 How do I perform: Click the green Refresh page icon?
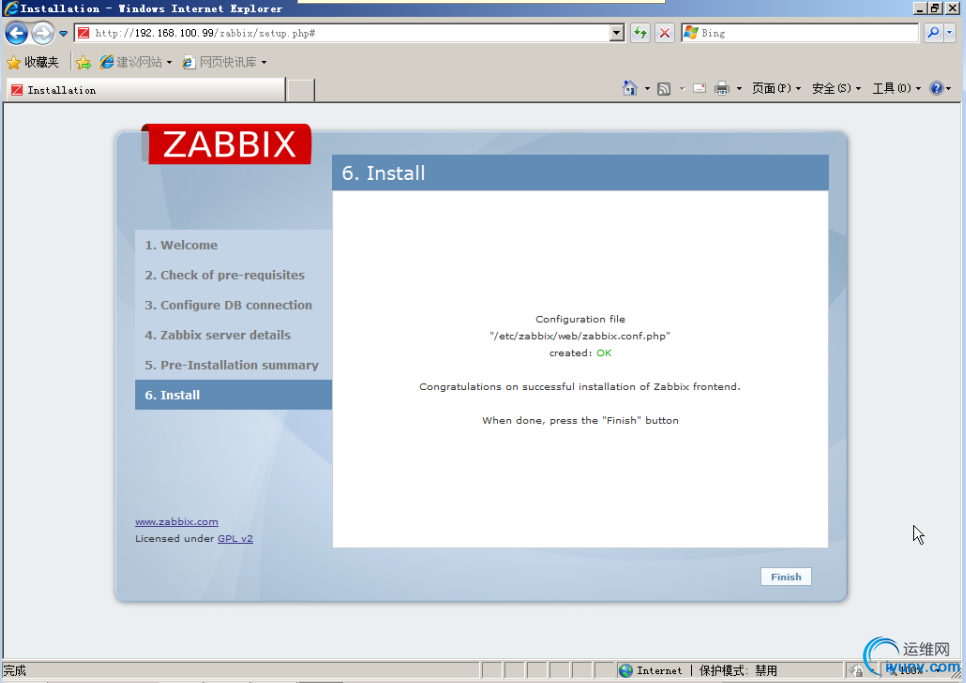[x=641, y=33]
